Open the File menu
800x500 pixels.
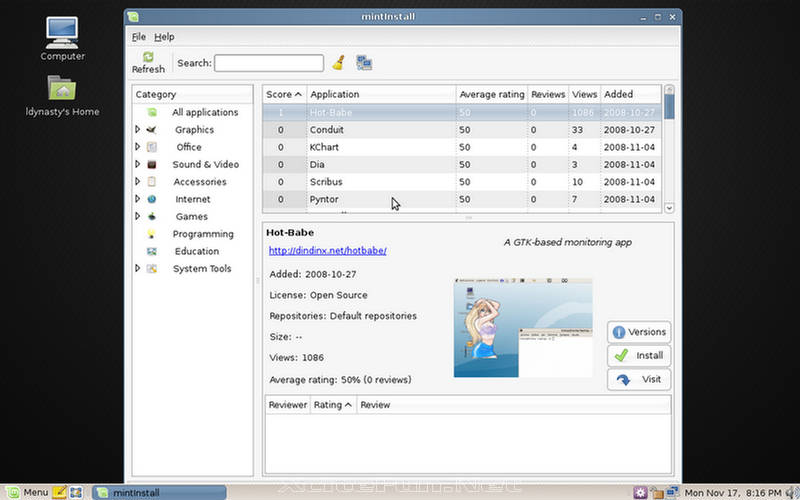pyautogui.click(x=139, y=37)
